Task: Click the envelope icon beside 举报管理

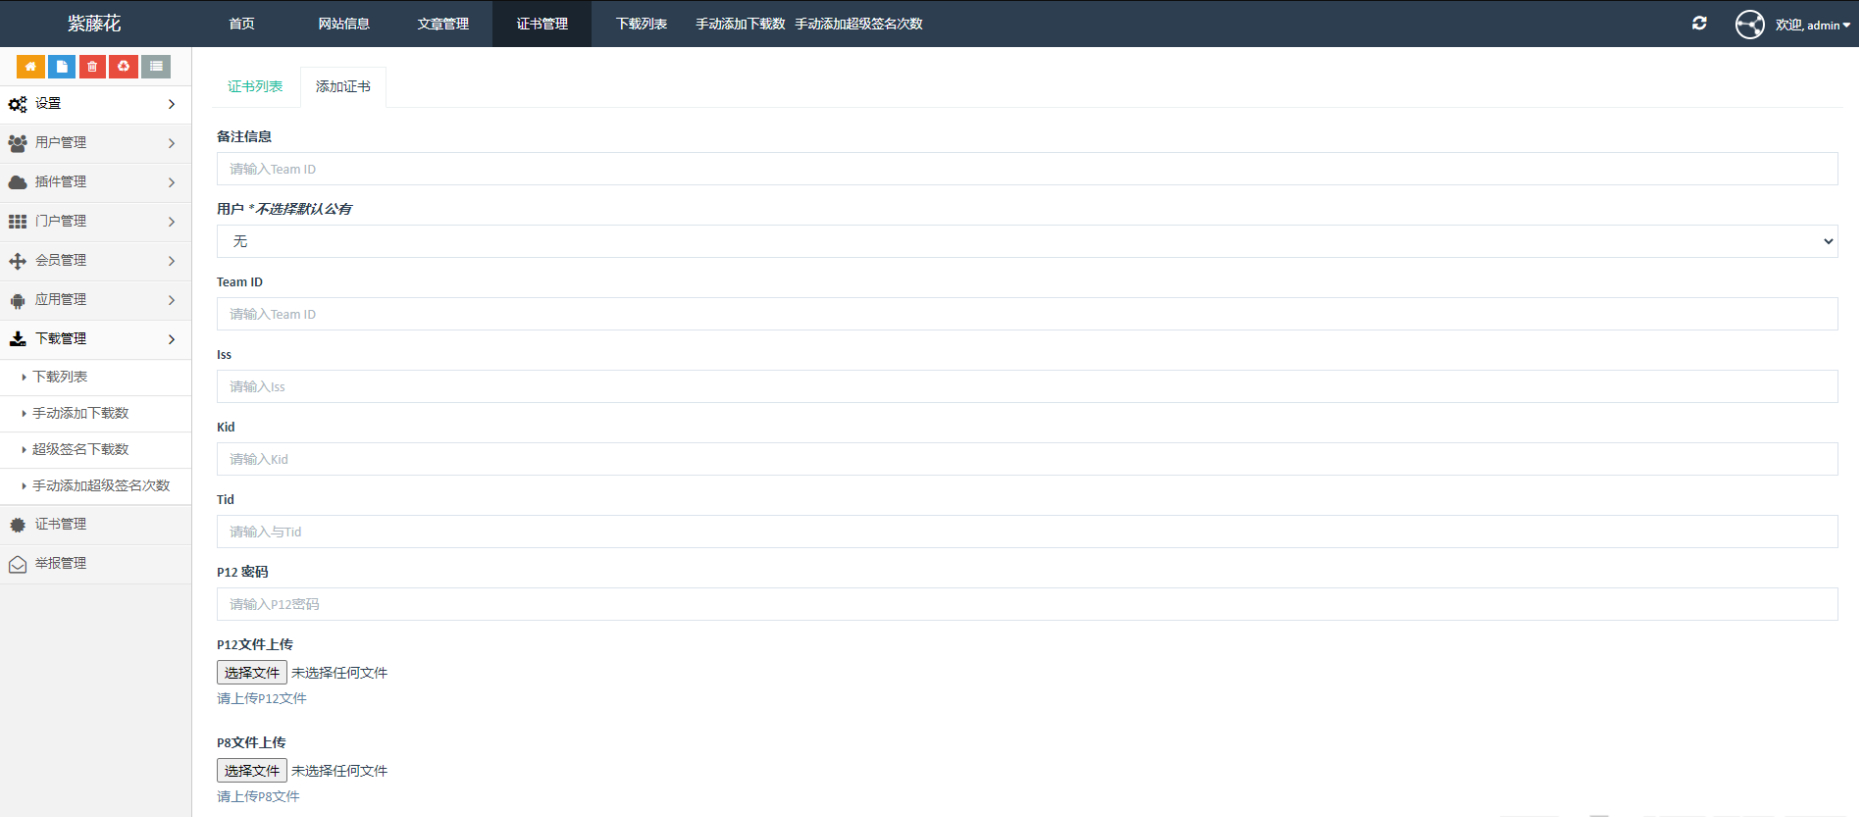Action: [18, 564]
